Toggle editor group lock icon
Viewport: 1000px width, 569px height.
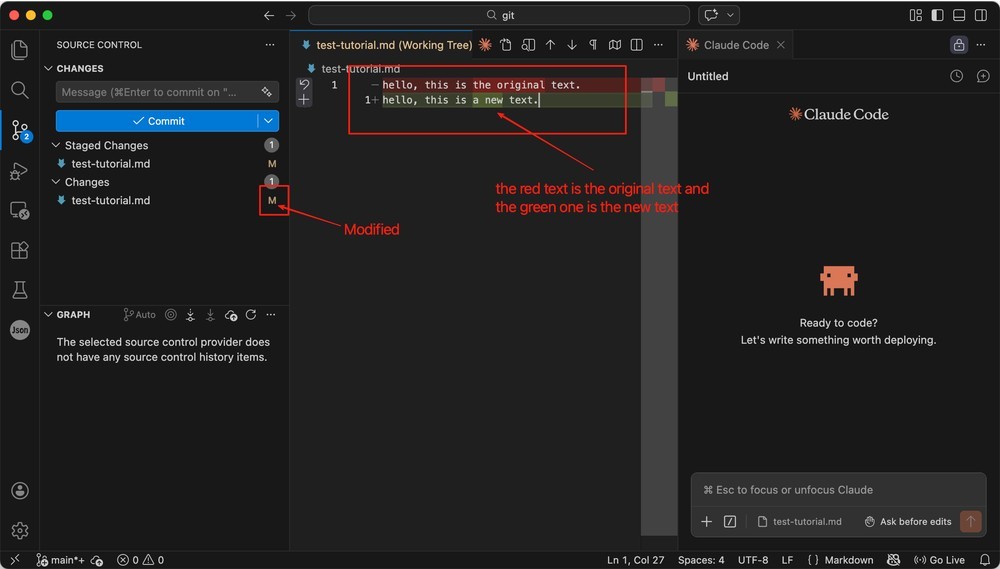(x=959, y=45)
